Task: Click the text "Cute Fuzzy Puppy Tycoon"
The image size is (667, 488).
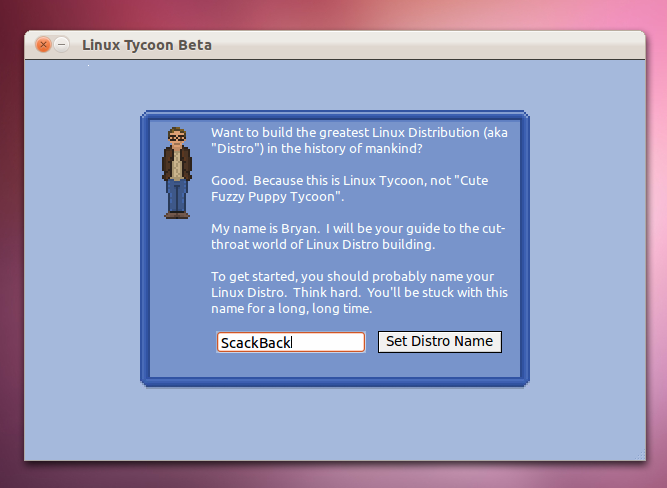Action: 350,188
